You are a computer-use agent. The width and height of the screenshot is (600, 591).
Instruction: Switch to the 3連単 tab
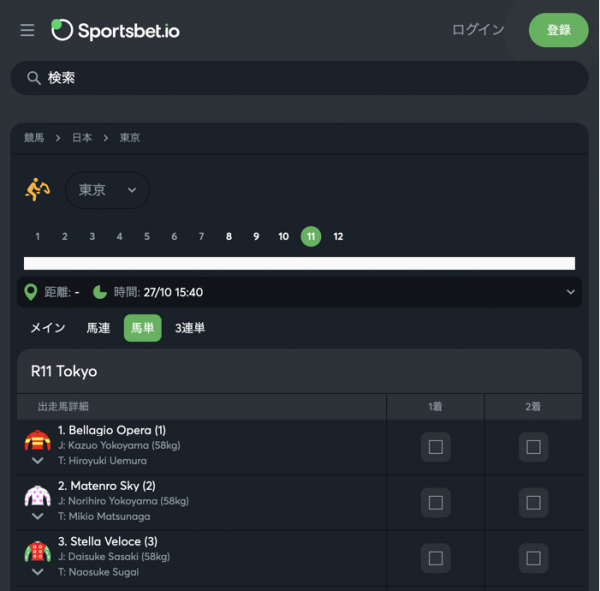point(190,328)
